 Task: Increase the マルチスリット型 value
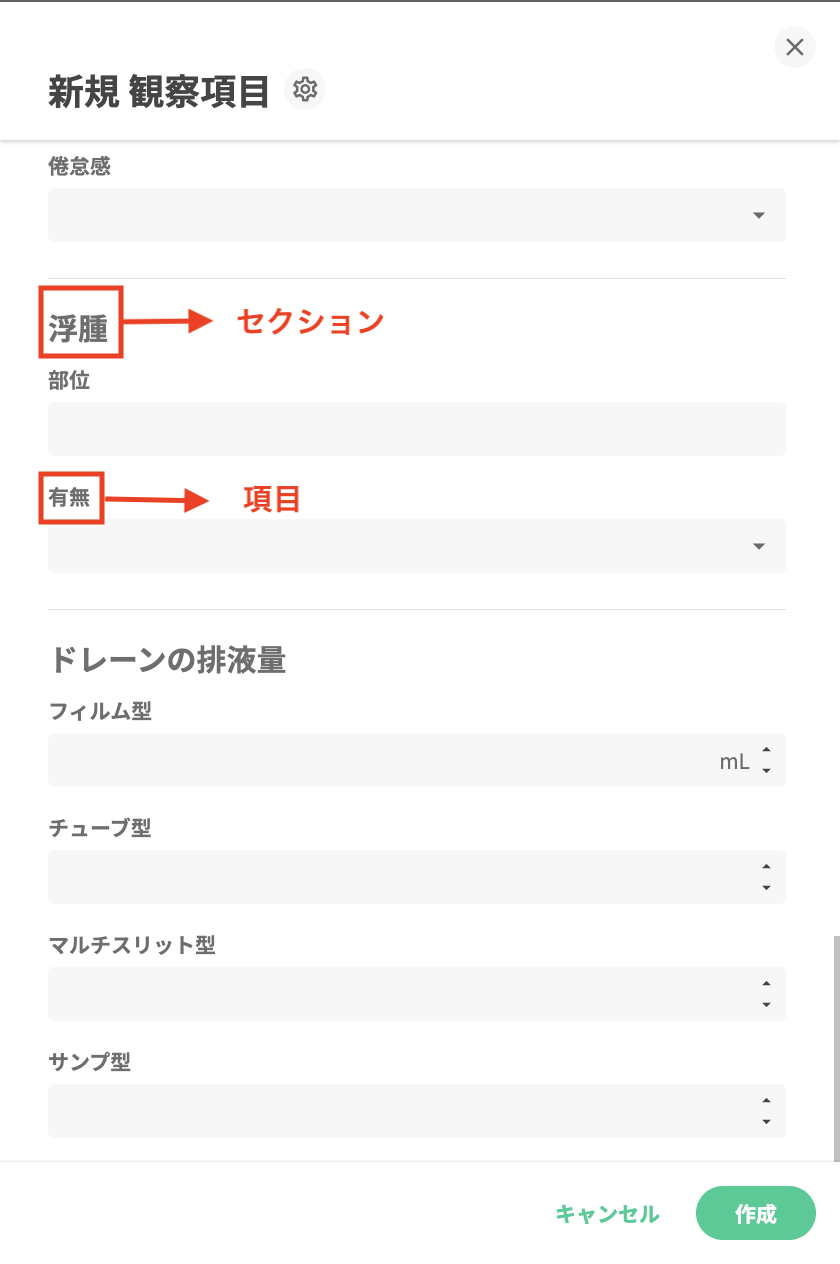pyautogui.click(x=766, y=984)
